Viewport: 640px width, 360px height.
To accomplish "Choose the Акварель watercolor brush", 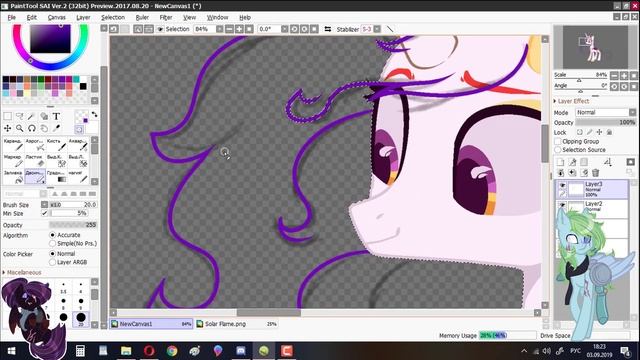I will (78, 144).
